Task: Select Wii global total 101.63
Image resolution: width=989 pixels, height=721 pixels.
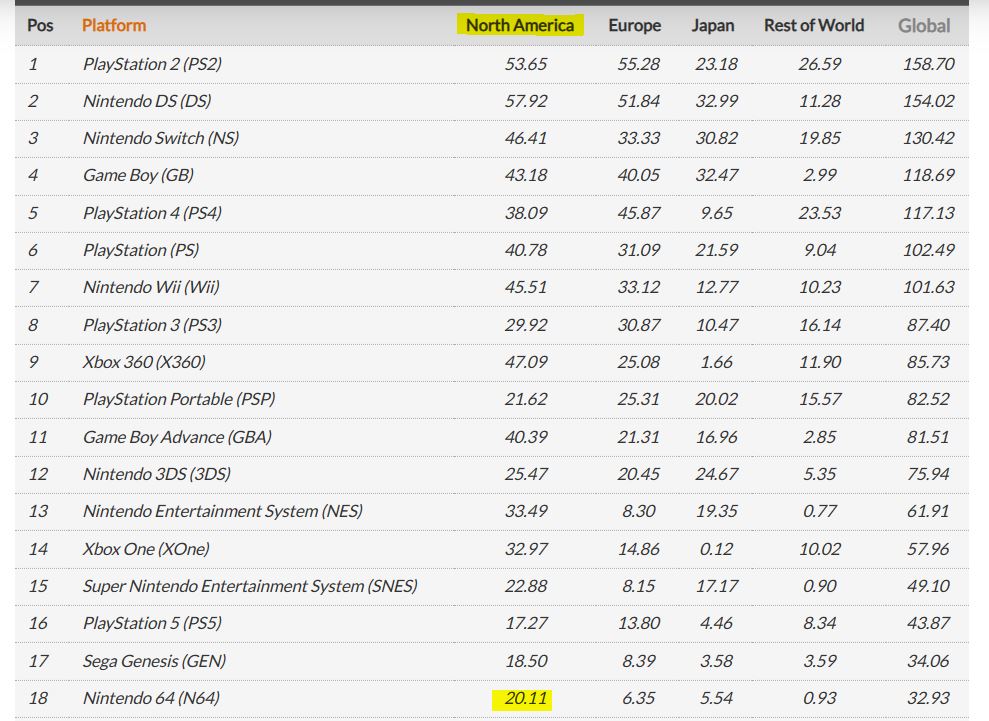Action: click(928, 287)
